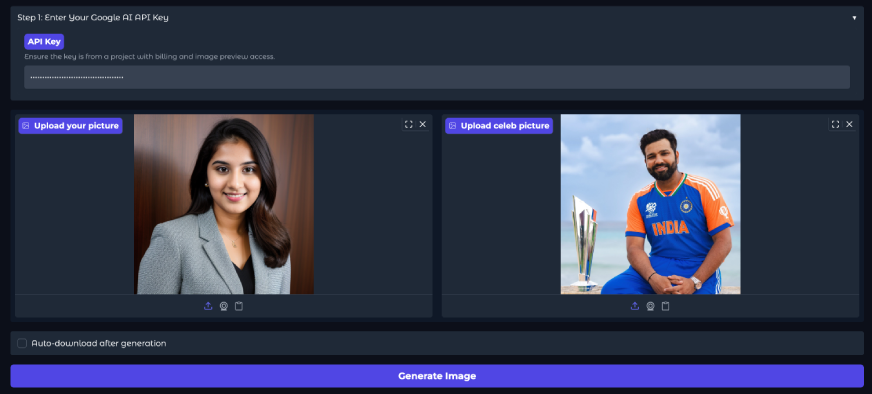Viewport: 872px width, 394px height.
Task: Remove the uploaded celeb picture image
Action: [x=849, y=124]
